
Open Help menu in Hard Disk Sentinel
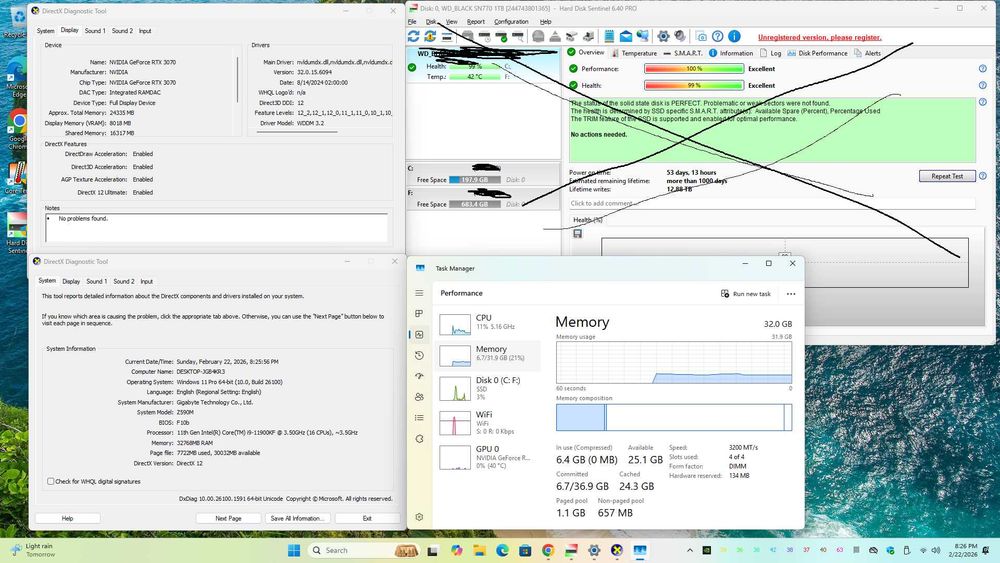pyautogui.click(x=545, y=22)
